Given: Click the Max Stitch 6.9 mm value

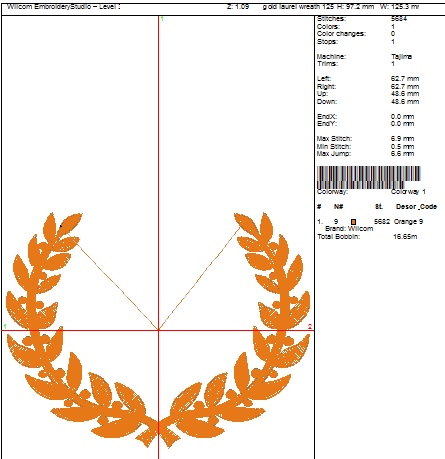Looking at the screenshot, I should pos(403,139).
